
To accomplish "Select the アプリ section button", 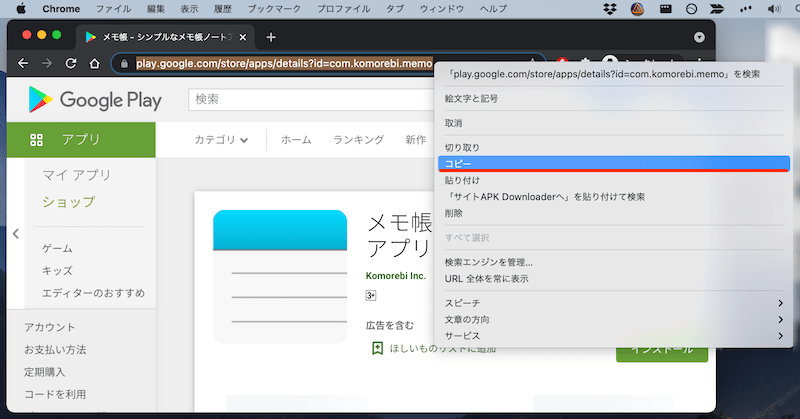I will pos(81,139).
